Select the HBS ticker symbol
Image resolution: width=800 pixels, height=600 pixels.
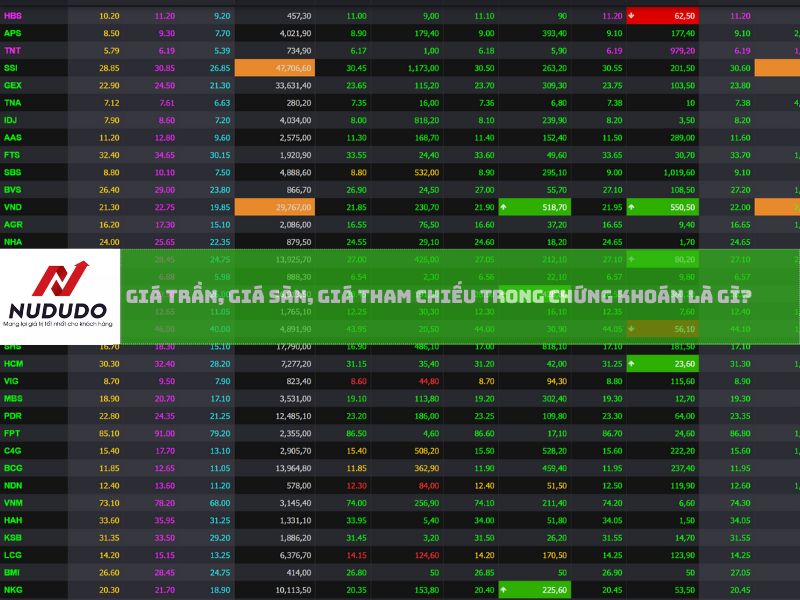pos(13,16)
